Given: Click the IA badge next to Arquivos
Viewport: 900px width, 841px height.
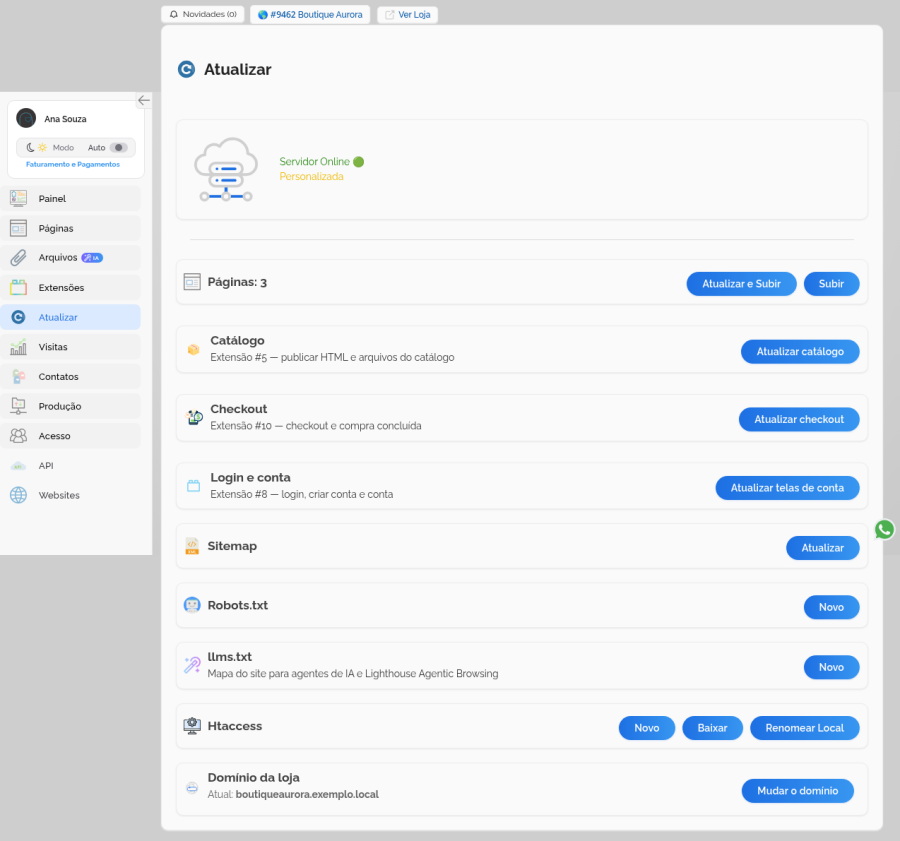Looking at the screenshot, I should 92,258.
